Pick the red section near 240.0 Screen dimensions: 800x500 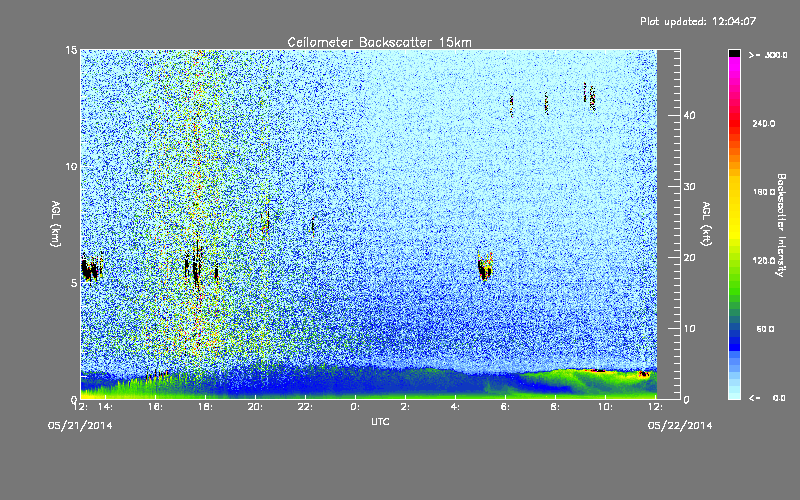[734, 123]
